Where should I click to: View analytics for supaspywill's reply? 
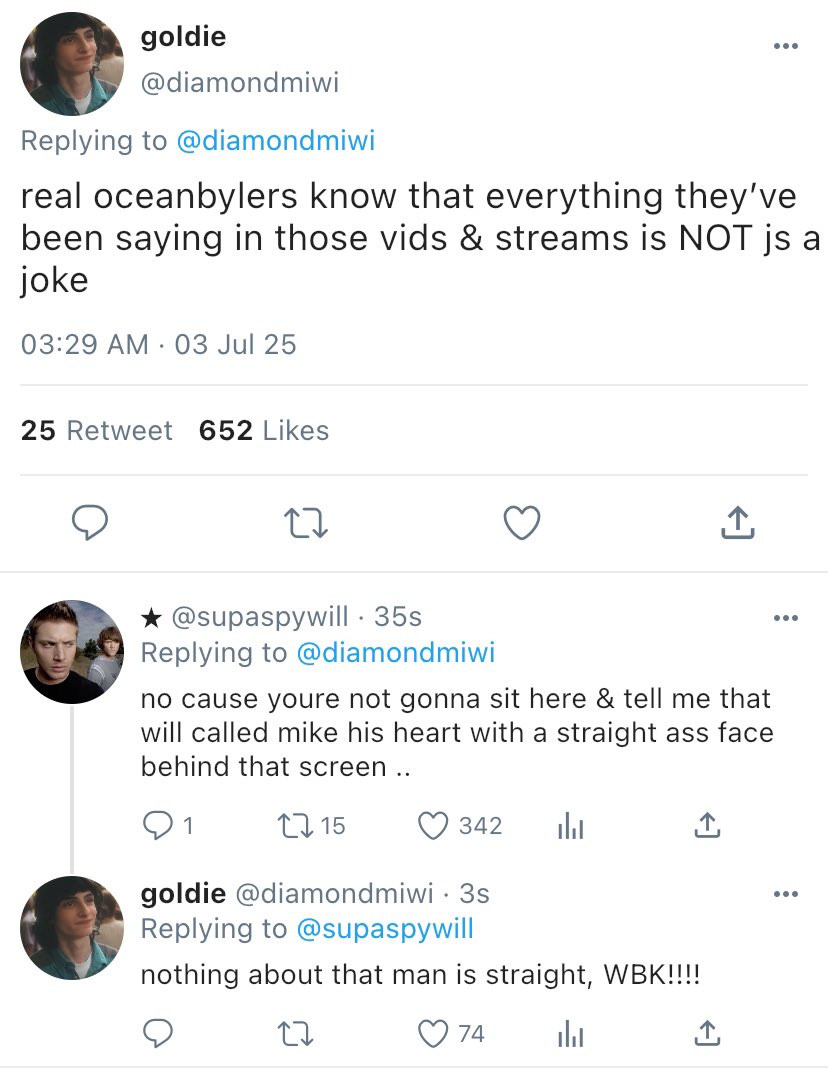point(568,826)
